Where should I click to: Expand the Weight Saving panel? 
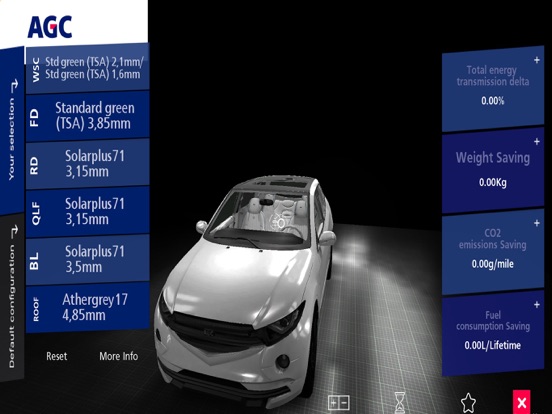click(x=537, y=142)
